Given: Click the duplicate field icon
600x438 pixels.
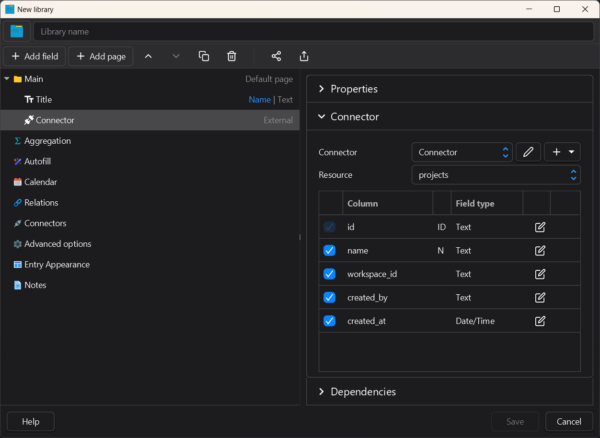Looking at the screenshot, I should pyautogui.click(x=204, y=56).
